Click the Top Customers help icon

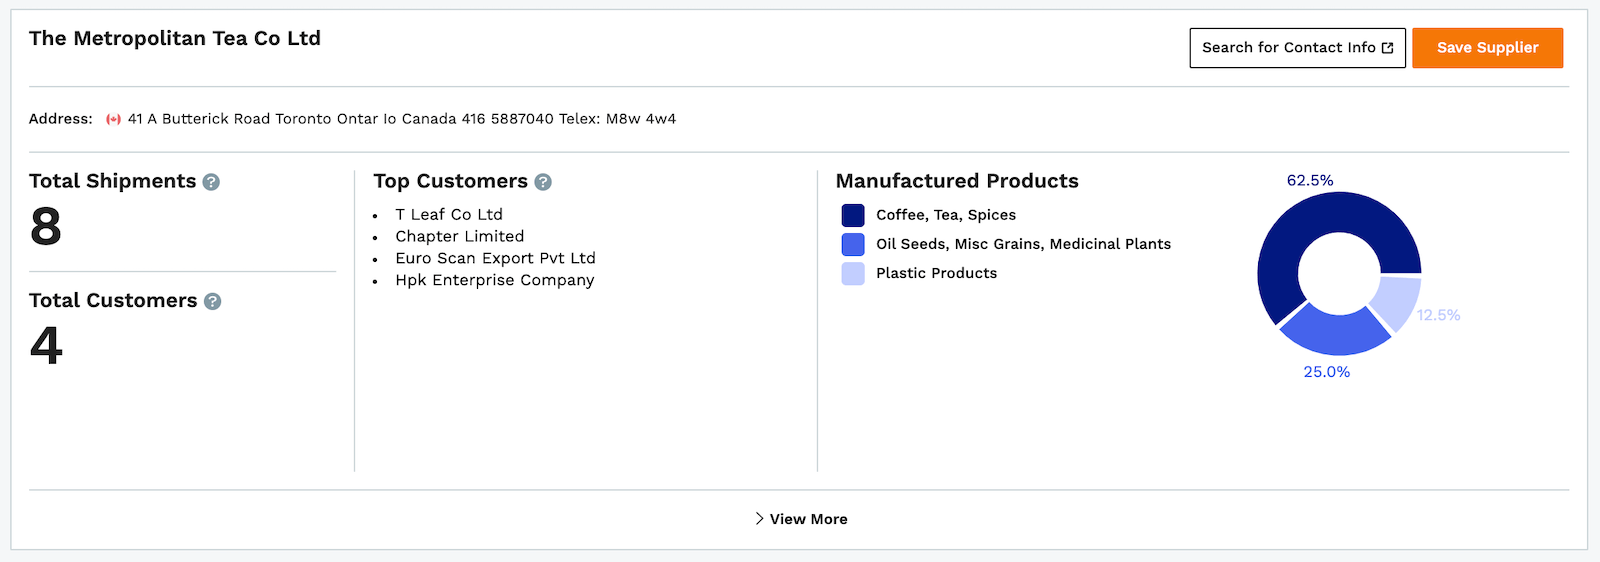tap(543, 182)
